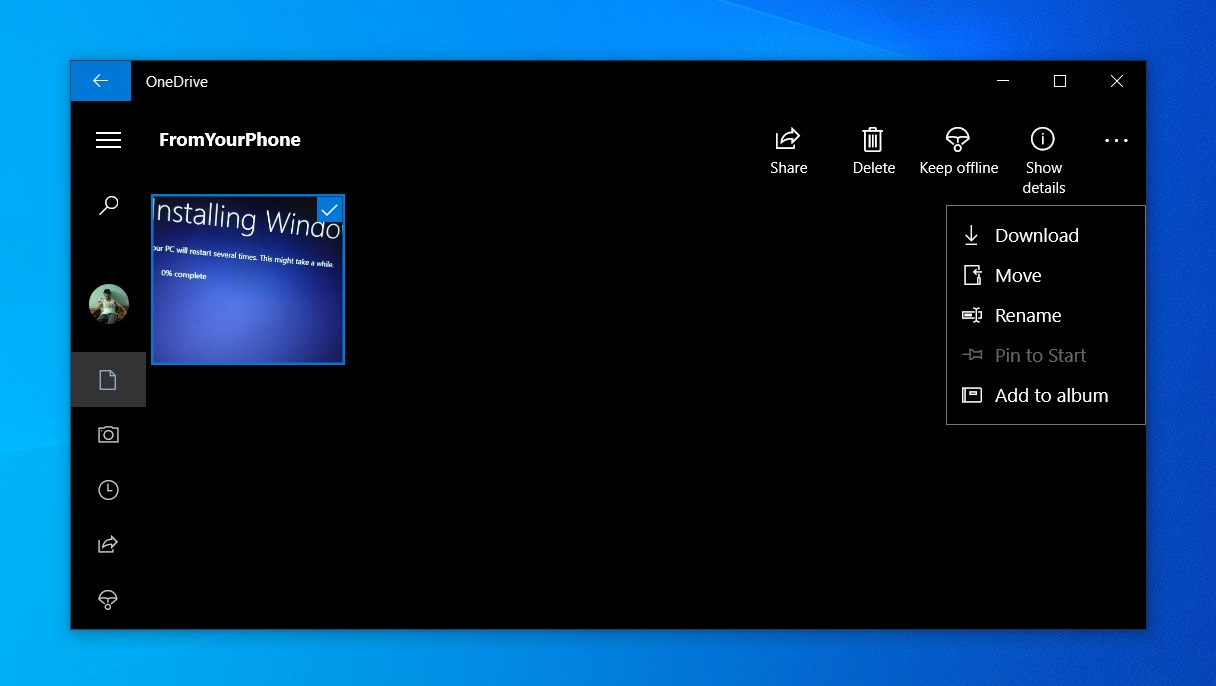
Task: Go back with the blue arrow button
Action: pos(100,81)
